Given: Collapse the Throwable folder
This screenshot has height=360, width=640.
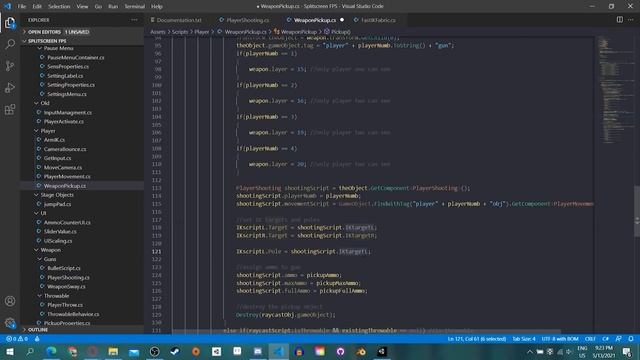Looking at the screenshot, I should 56,296.
